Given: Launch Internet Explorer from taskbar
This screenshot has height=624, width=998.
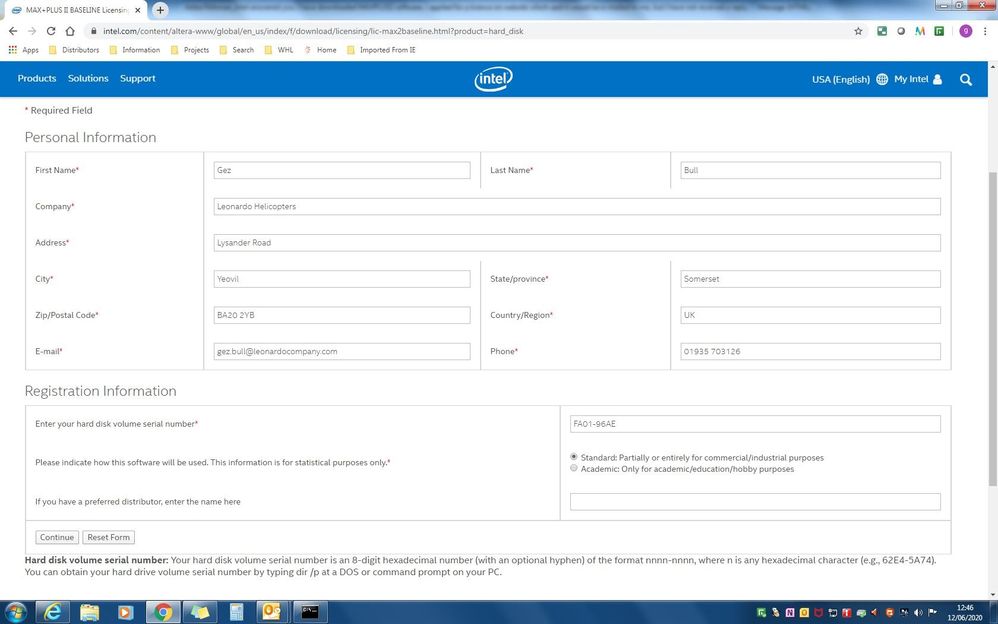Looking at the screenshot, I should (52, 612).
